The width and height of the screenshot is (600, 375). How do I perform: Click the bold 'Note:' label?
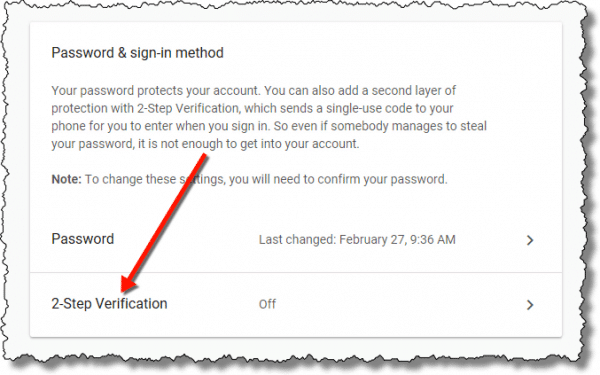[x=66, y=179]
